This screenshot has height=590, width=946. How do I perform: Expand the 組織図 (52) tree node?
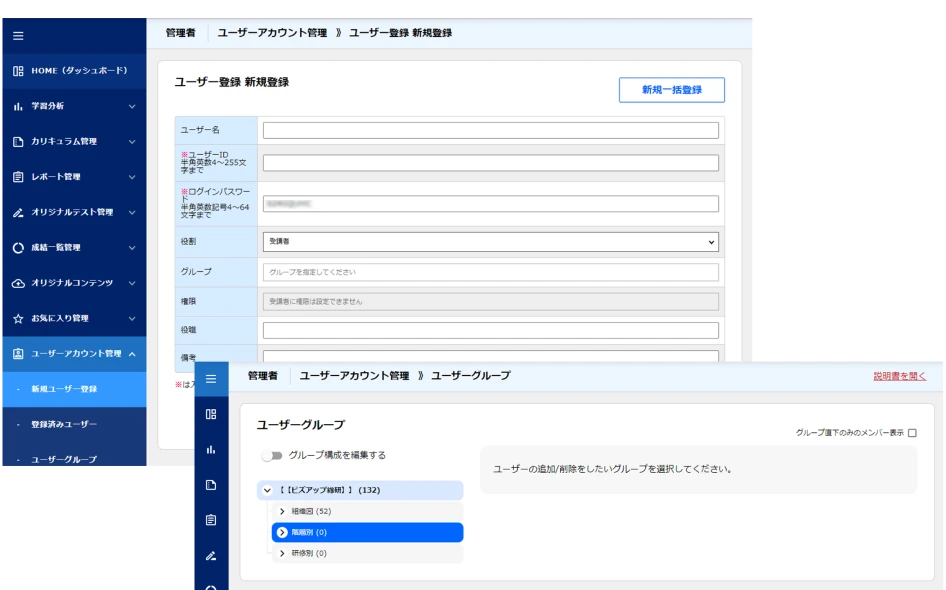tap(282, 511)
